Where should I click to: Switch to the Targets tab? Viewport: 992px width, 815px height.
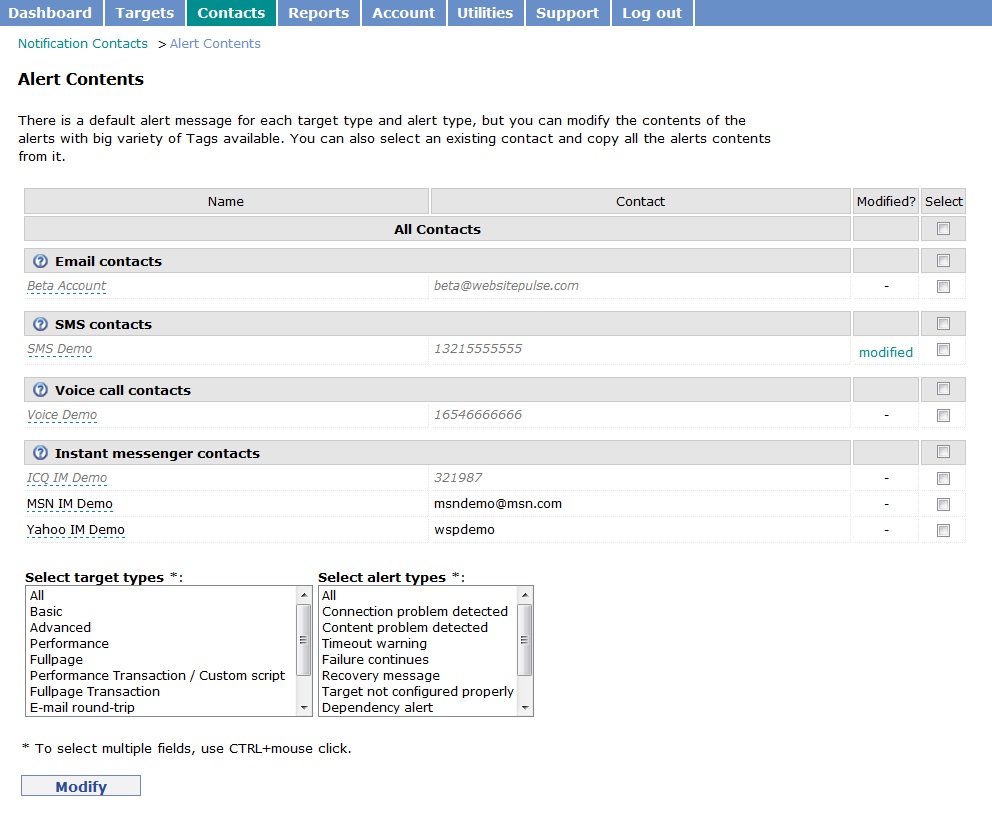(x=144, y=13)
